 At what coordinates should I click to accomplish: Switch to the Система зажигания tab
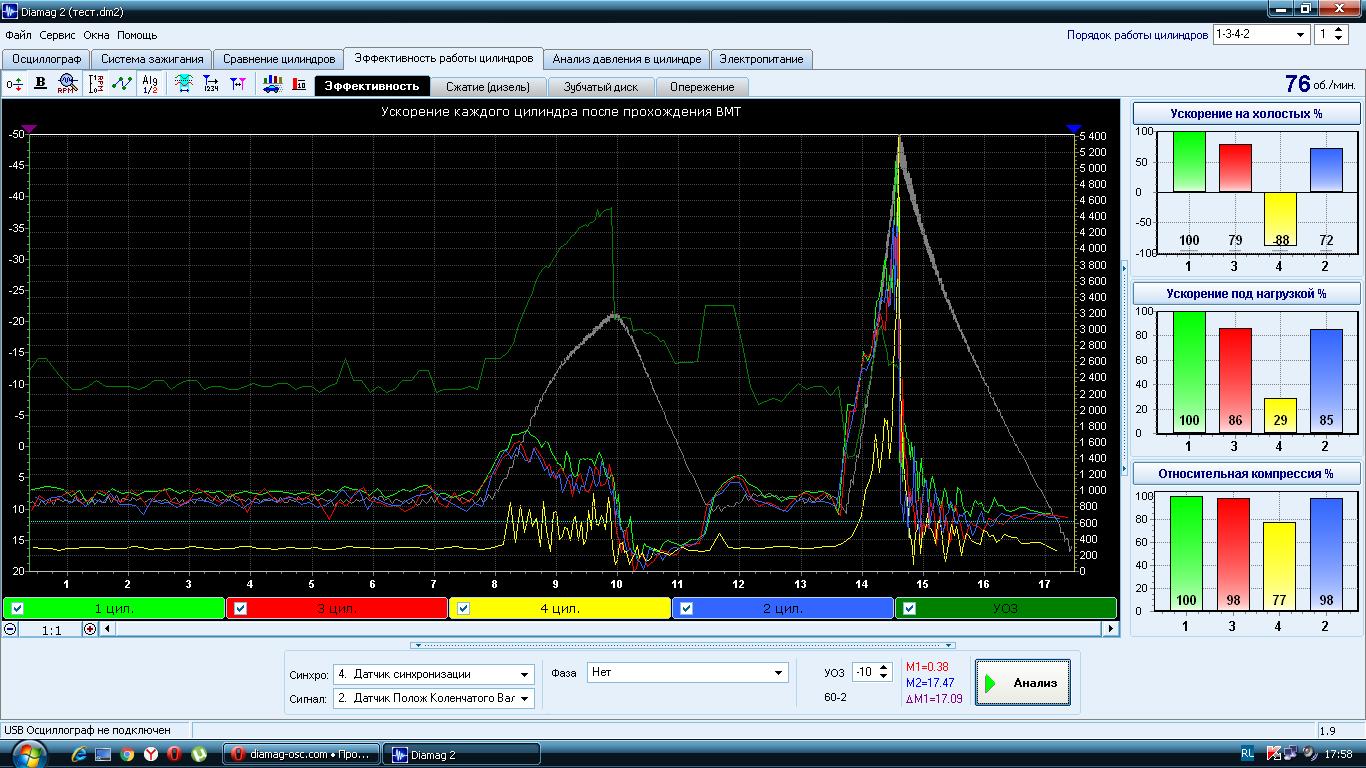pos(152,59)
